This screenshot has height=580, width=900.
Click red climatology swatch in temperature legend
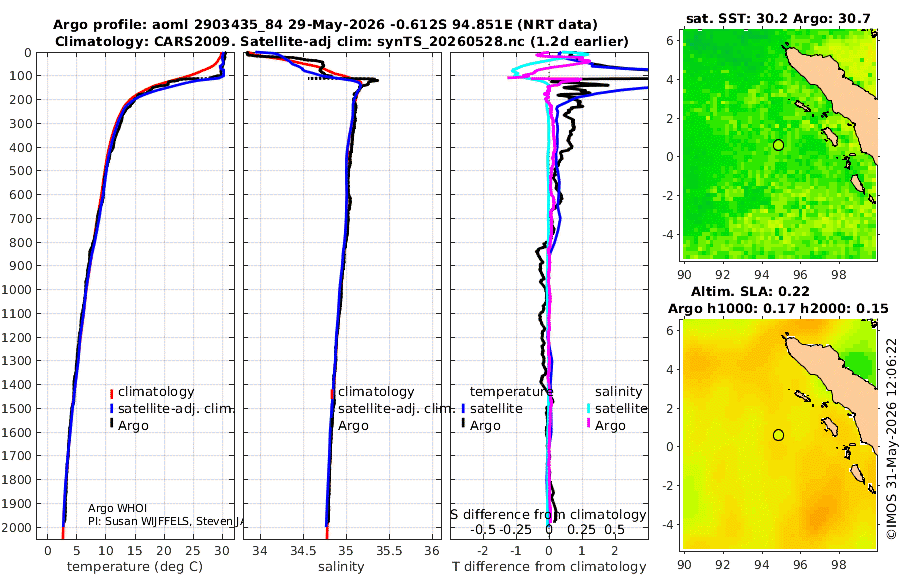(x=111, y=393)
